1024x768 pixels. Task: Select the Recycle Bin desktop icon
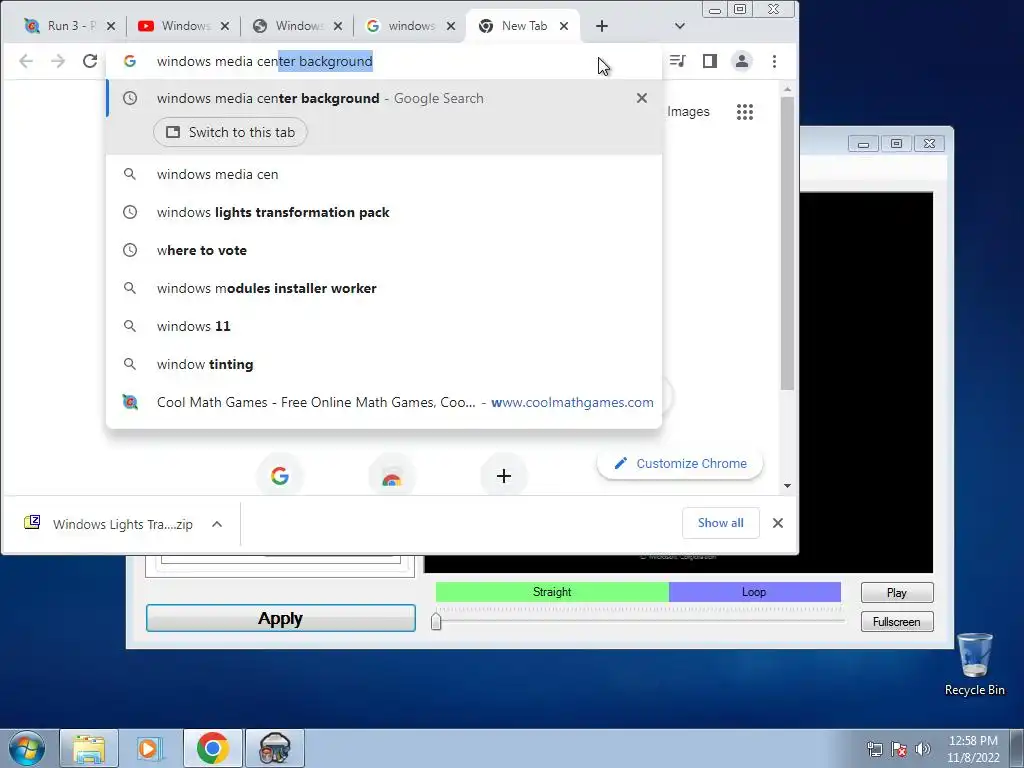click(x=974, y=665)
